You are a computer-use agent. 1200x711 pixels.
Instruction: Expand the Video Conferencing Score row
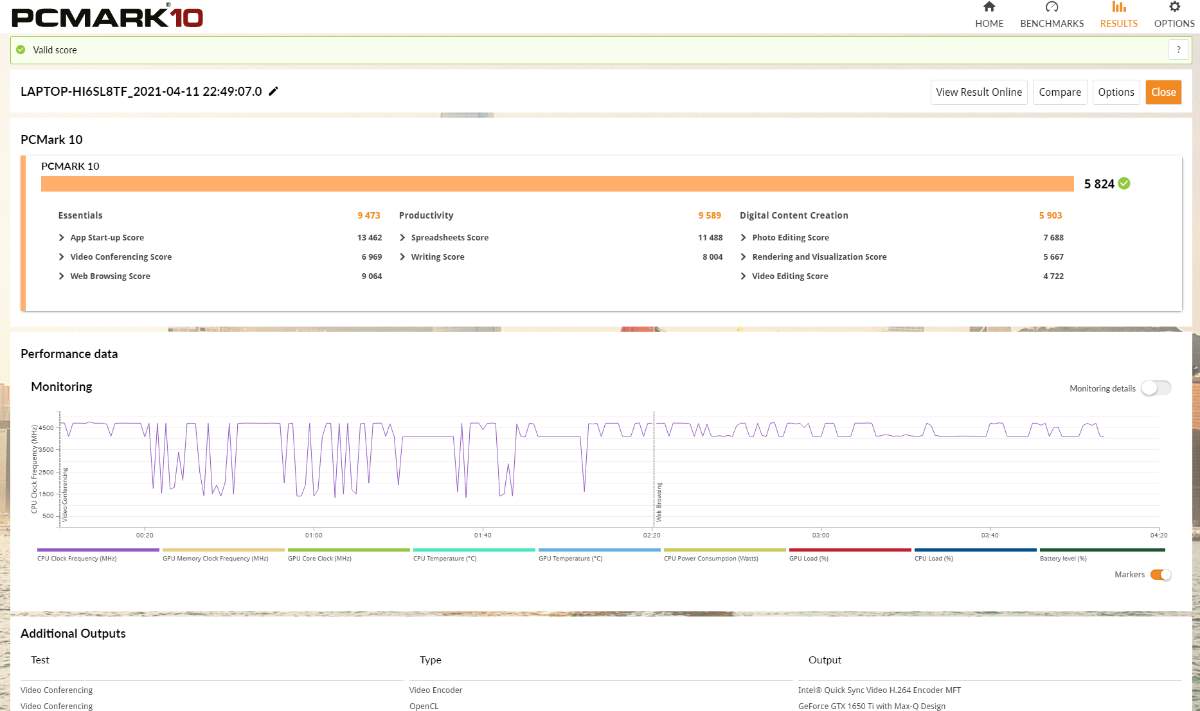pos(62,257)
